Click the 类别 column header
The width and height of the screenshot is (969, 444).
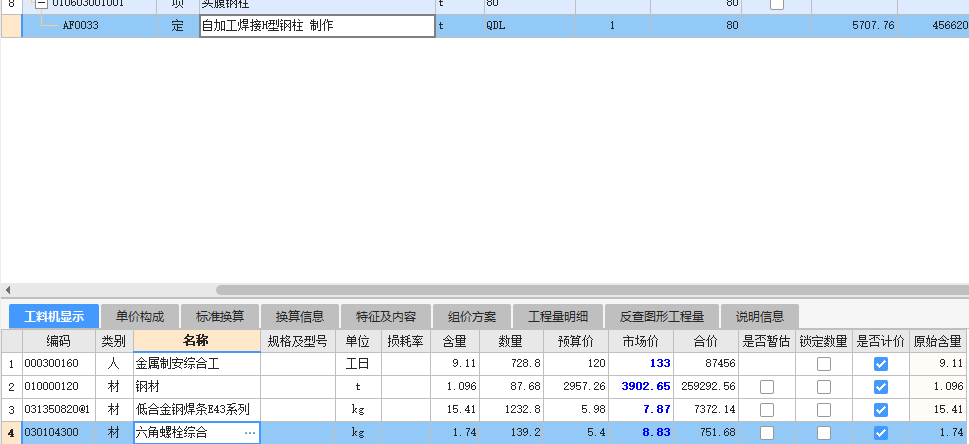click(x=114, y=341)
